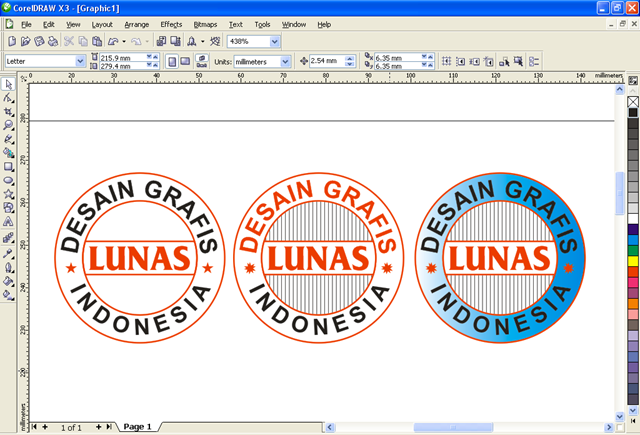This screenshot has height=435, width=640.
Task: Click the Import icon in toolbar
Action: coord(160,42)
